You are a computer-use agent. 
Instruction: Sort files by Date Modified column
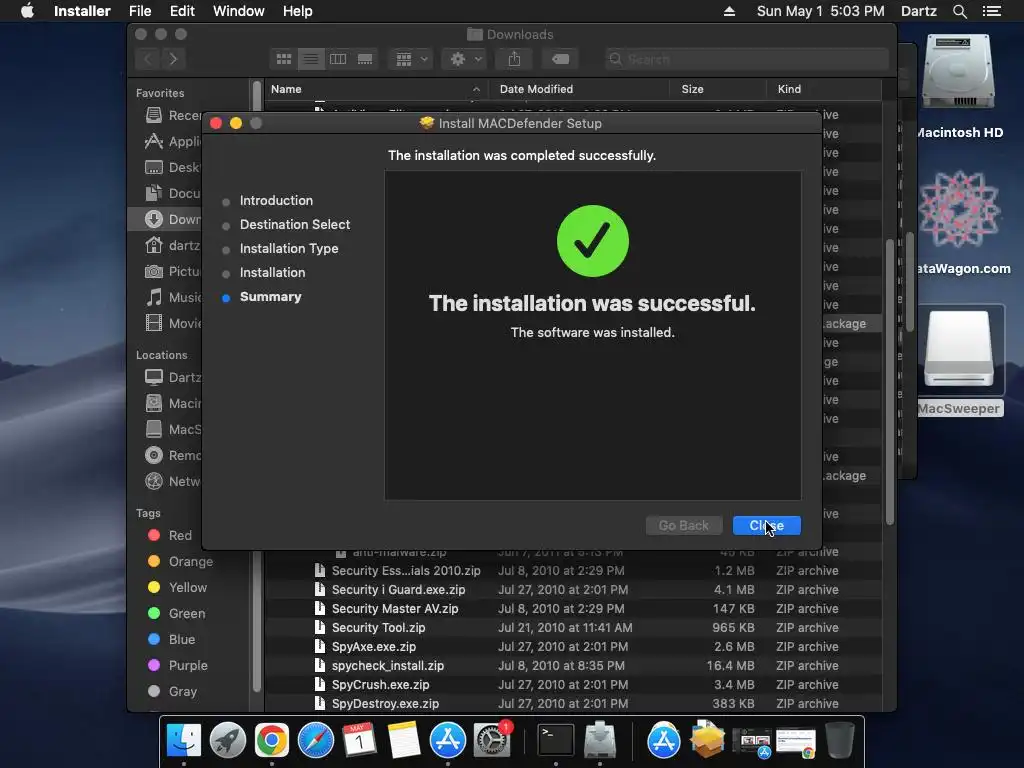click(x=579, y=89)
